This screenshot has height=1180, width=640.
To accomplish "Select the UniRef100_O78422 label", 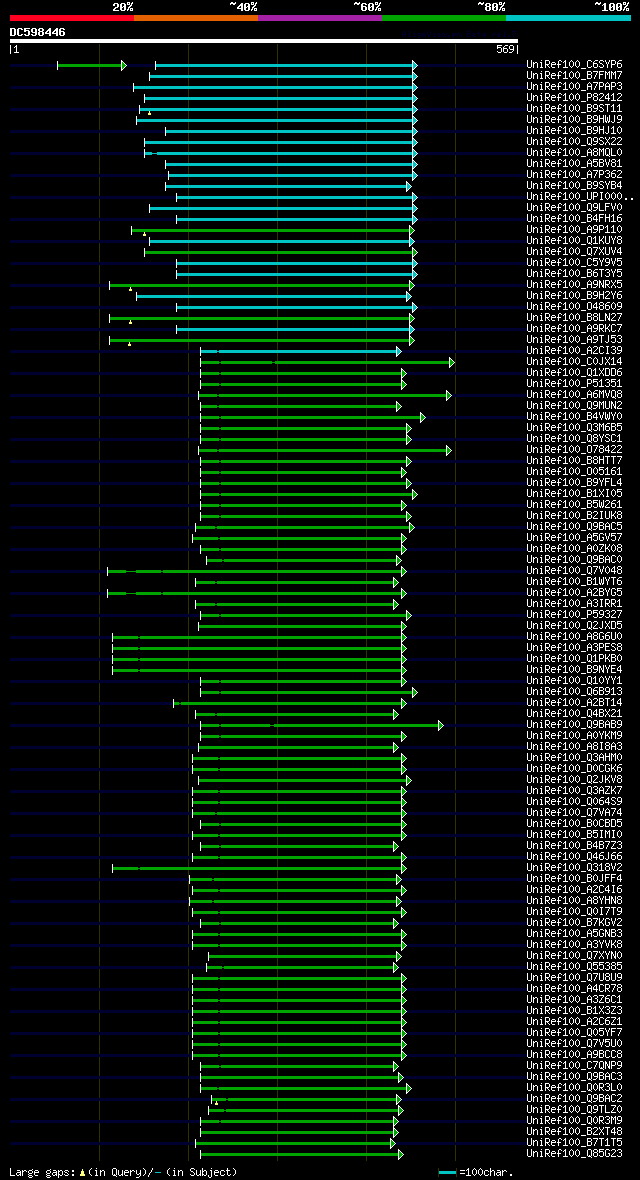I will pyautogui.click(x=574, y=449).
